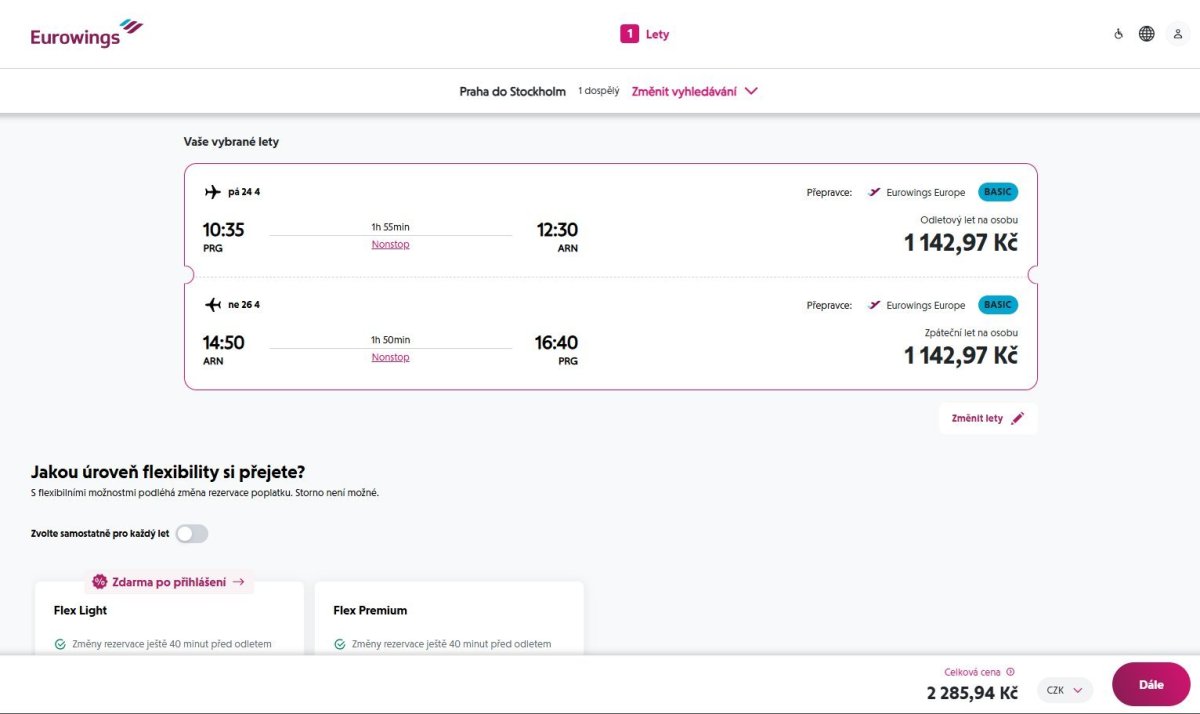Open Zdarma po přihlášení promo link
Viewport: 1200px width, 714px height.
[170, 582]
